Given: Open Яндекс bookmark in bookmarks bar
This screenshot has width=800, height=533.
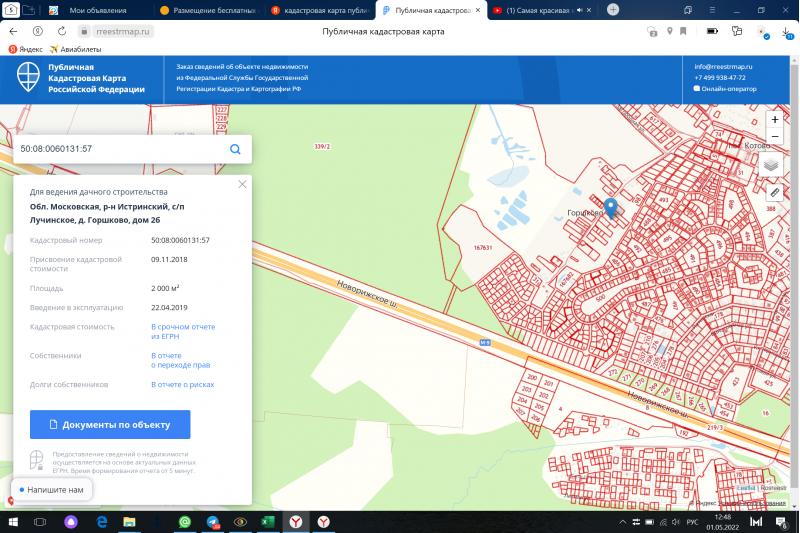Looking at the screenshot, I should pos(26,49).
